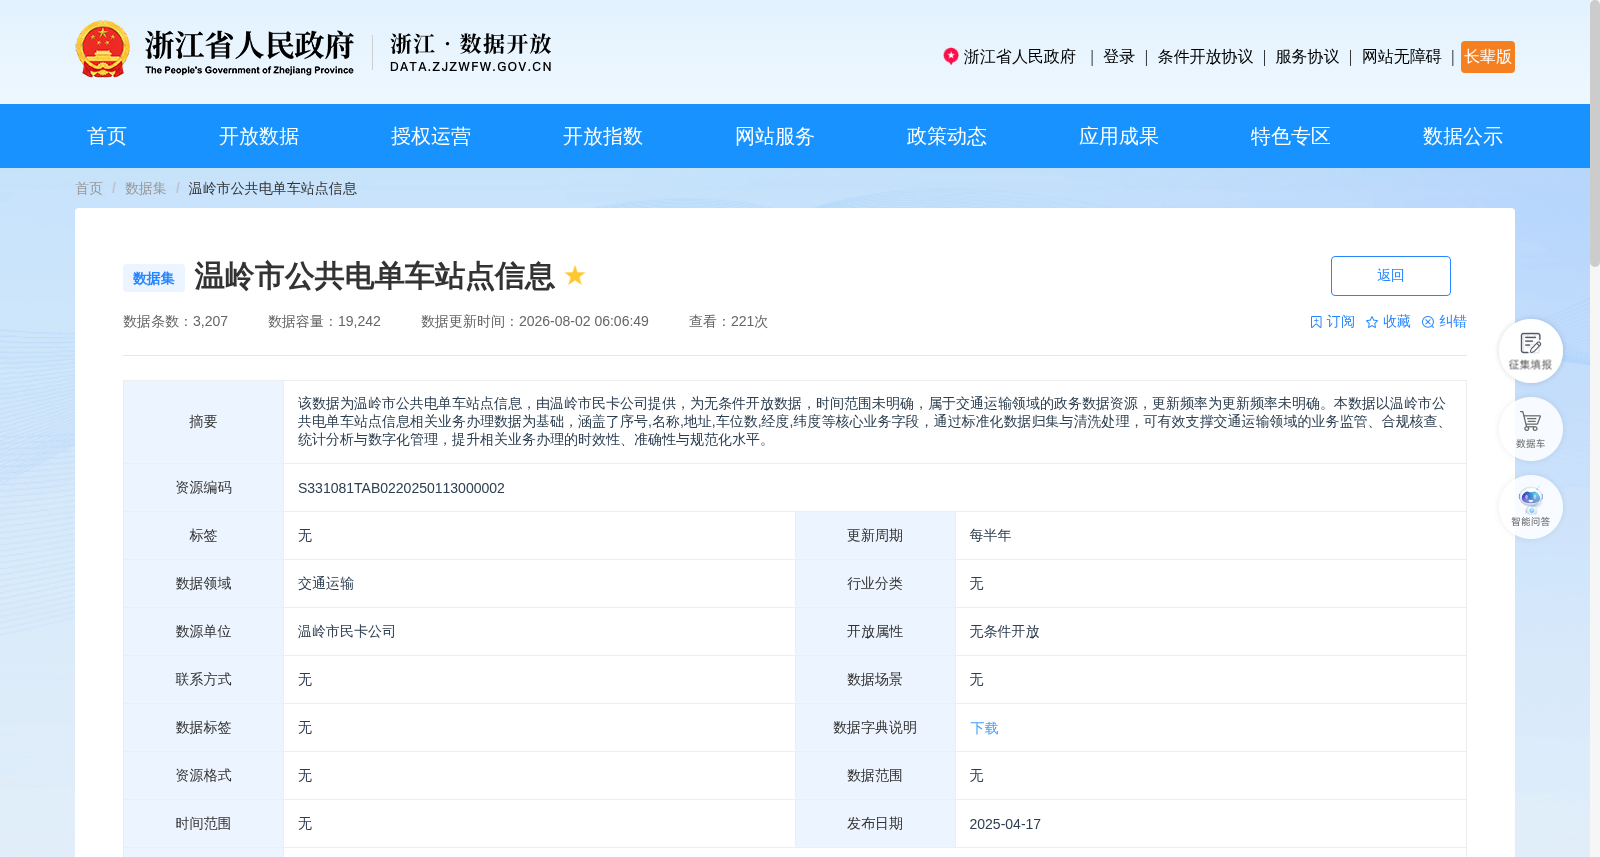Screen dimensions: 1600x857
Task: Click the Zhejiang government emblem logo
Action: pyautogui.click(x=102, y=49)
